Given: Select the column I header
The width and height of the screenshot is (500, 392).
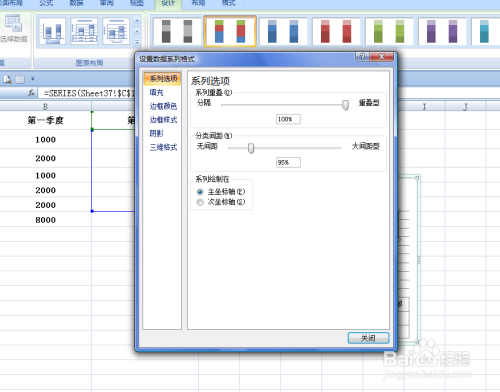Looking at the screenshot, I should (424, 107).
